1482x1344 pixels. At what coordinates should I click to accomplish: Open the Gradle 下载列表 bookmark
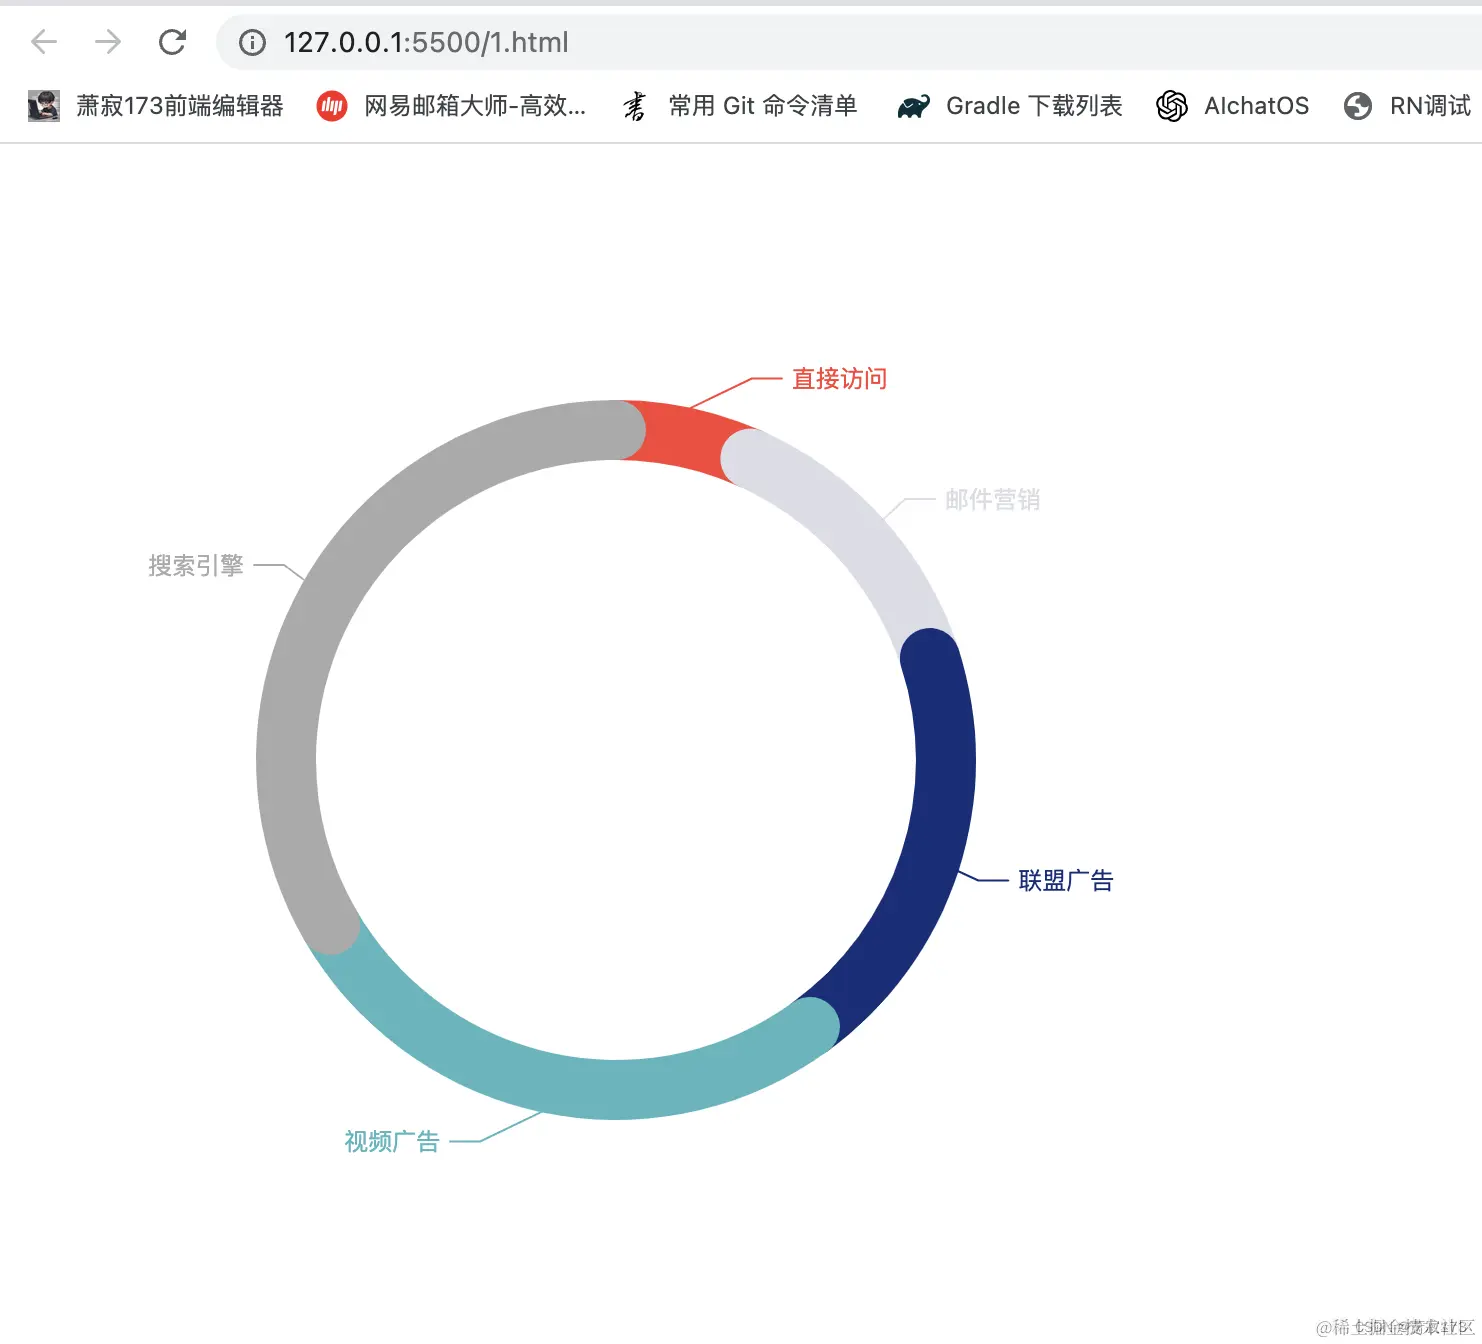(1033, 105)
